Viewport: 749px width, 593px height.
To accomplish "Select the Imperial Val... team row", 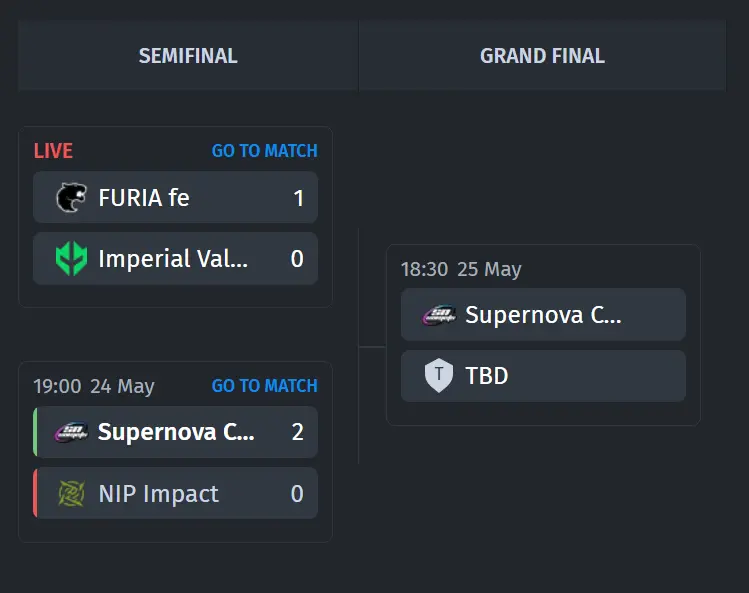I will click(x=175, y=259).
